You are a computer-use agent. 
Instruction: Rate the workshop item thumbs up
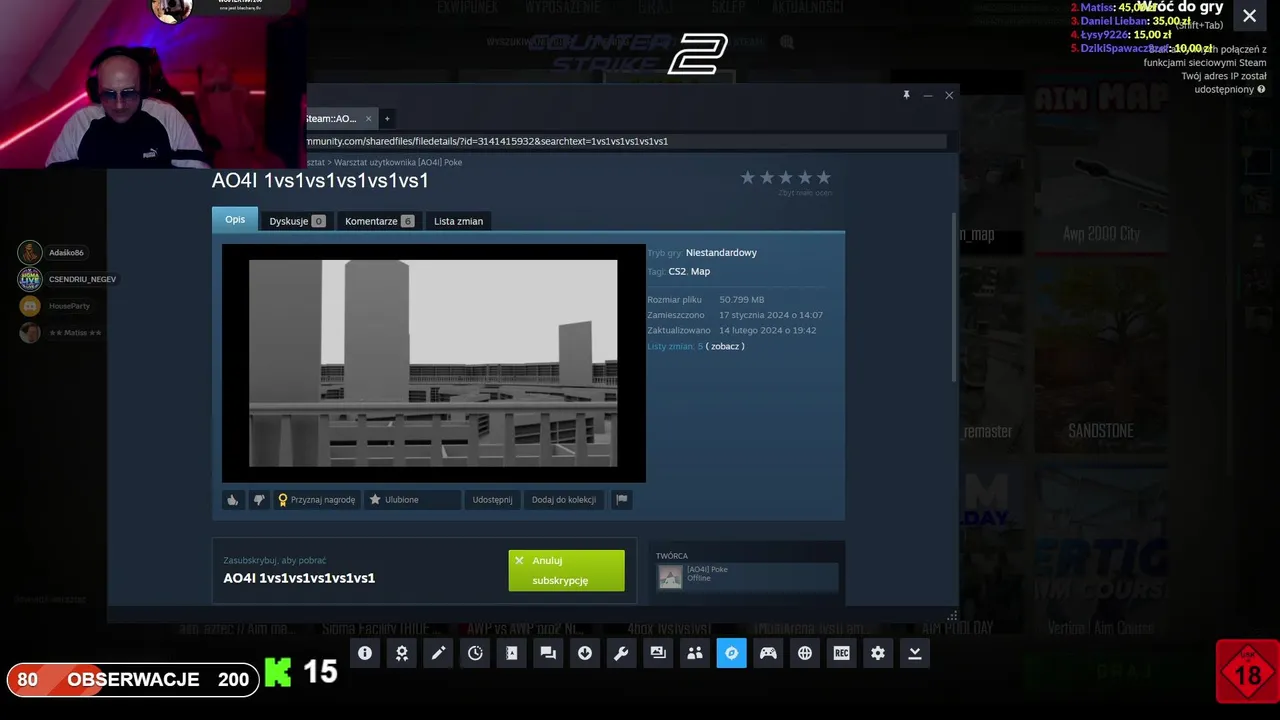pos(233,500)
